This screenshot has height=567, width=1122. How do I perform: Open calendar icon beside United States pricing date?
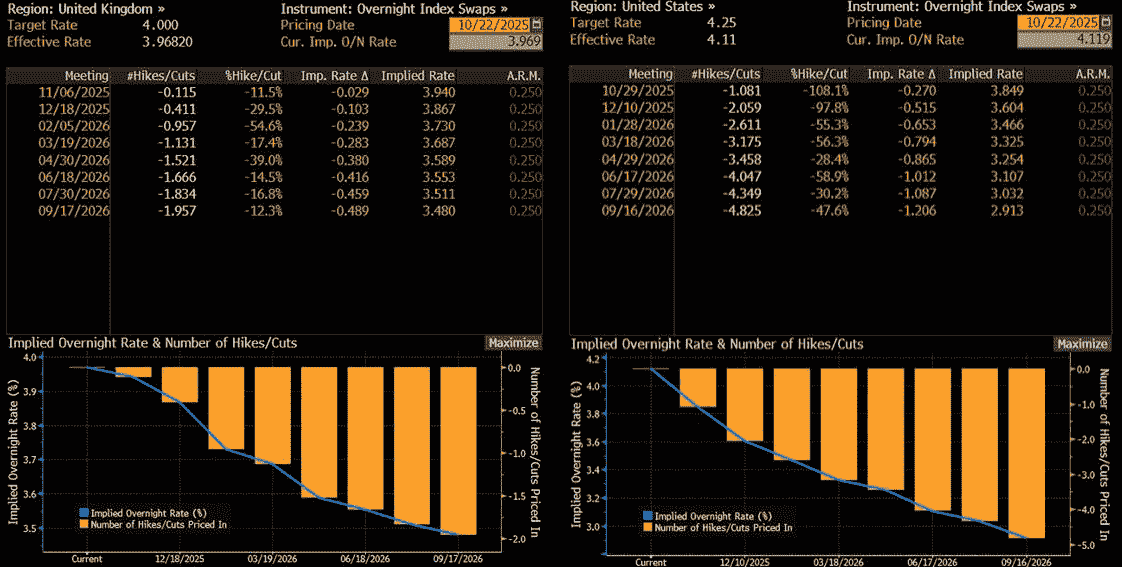[x=1105, y=23]
